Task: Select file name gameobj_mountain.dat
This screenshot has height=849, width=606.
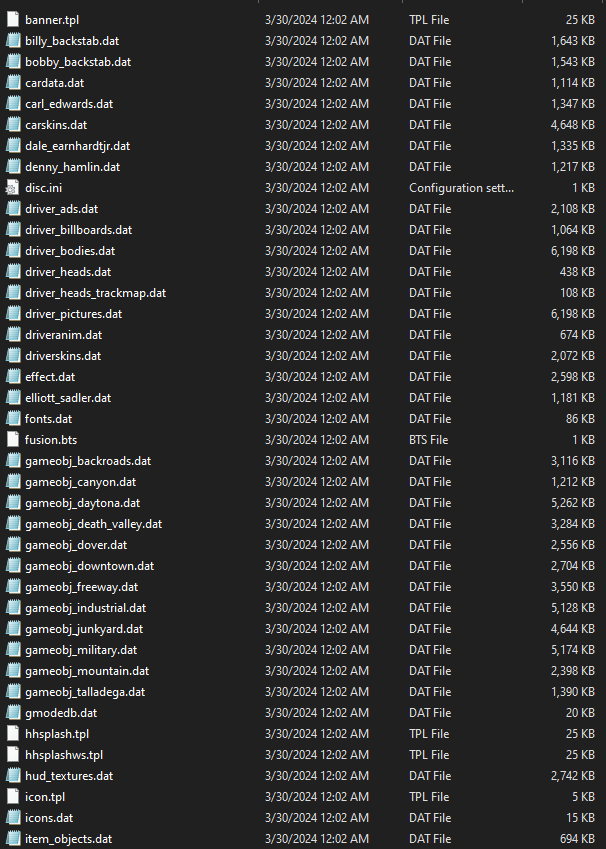Action: click(x=87, y=671)
